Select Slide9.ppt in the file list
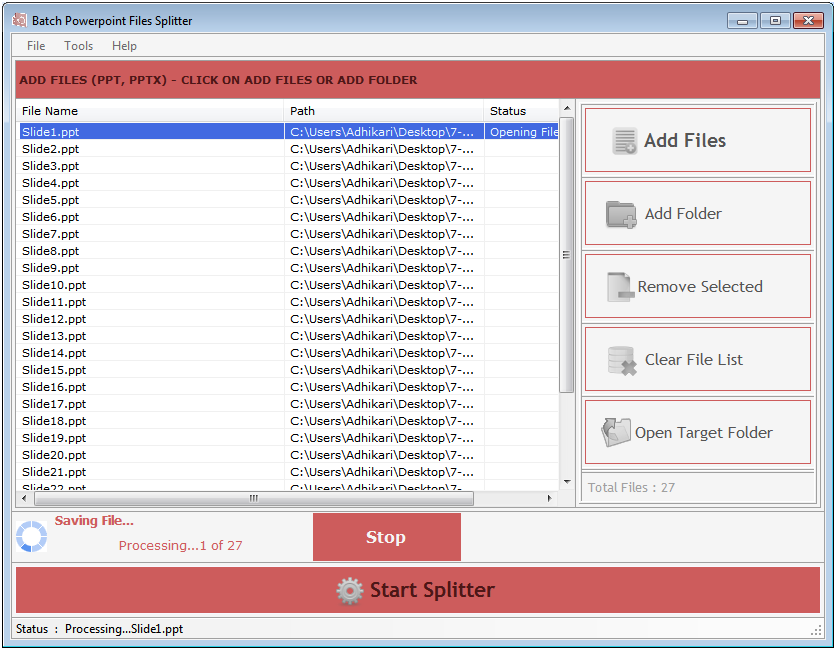This screenshot has width=836, height=650. [50, 268]
